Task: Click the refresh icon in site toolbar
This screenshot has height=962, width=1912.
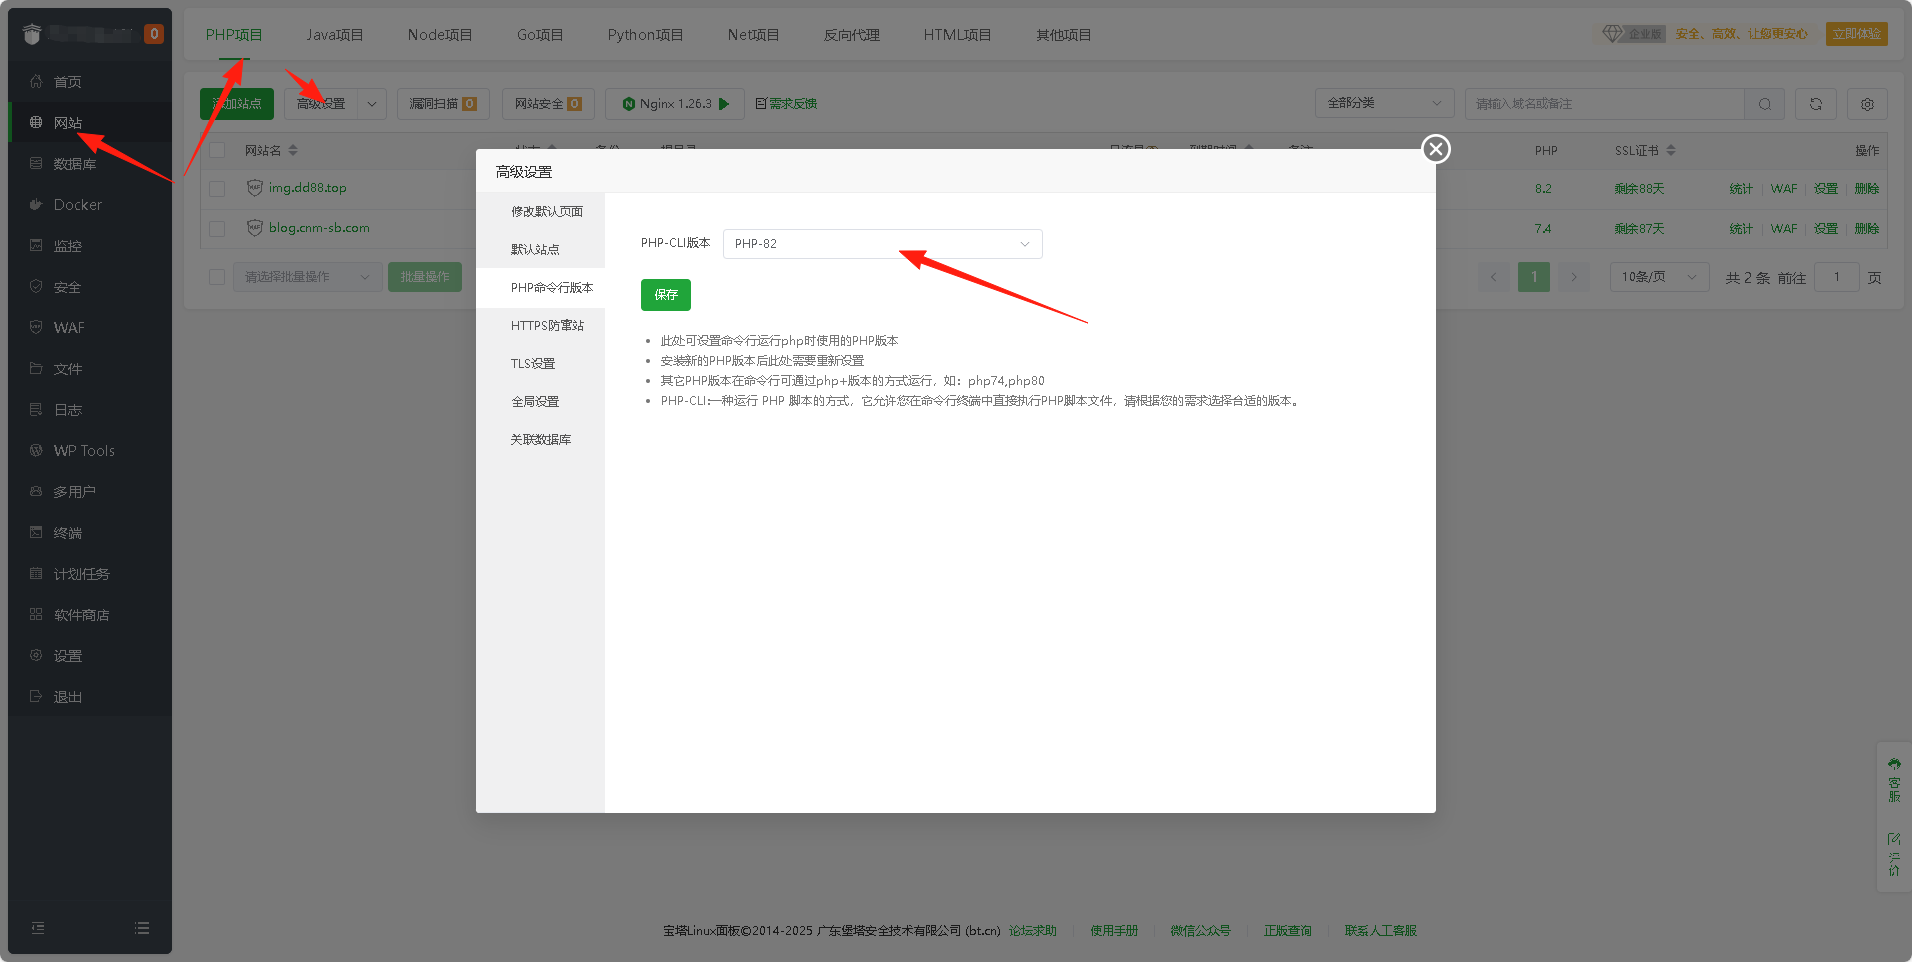Action: tap(1815, 104)
